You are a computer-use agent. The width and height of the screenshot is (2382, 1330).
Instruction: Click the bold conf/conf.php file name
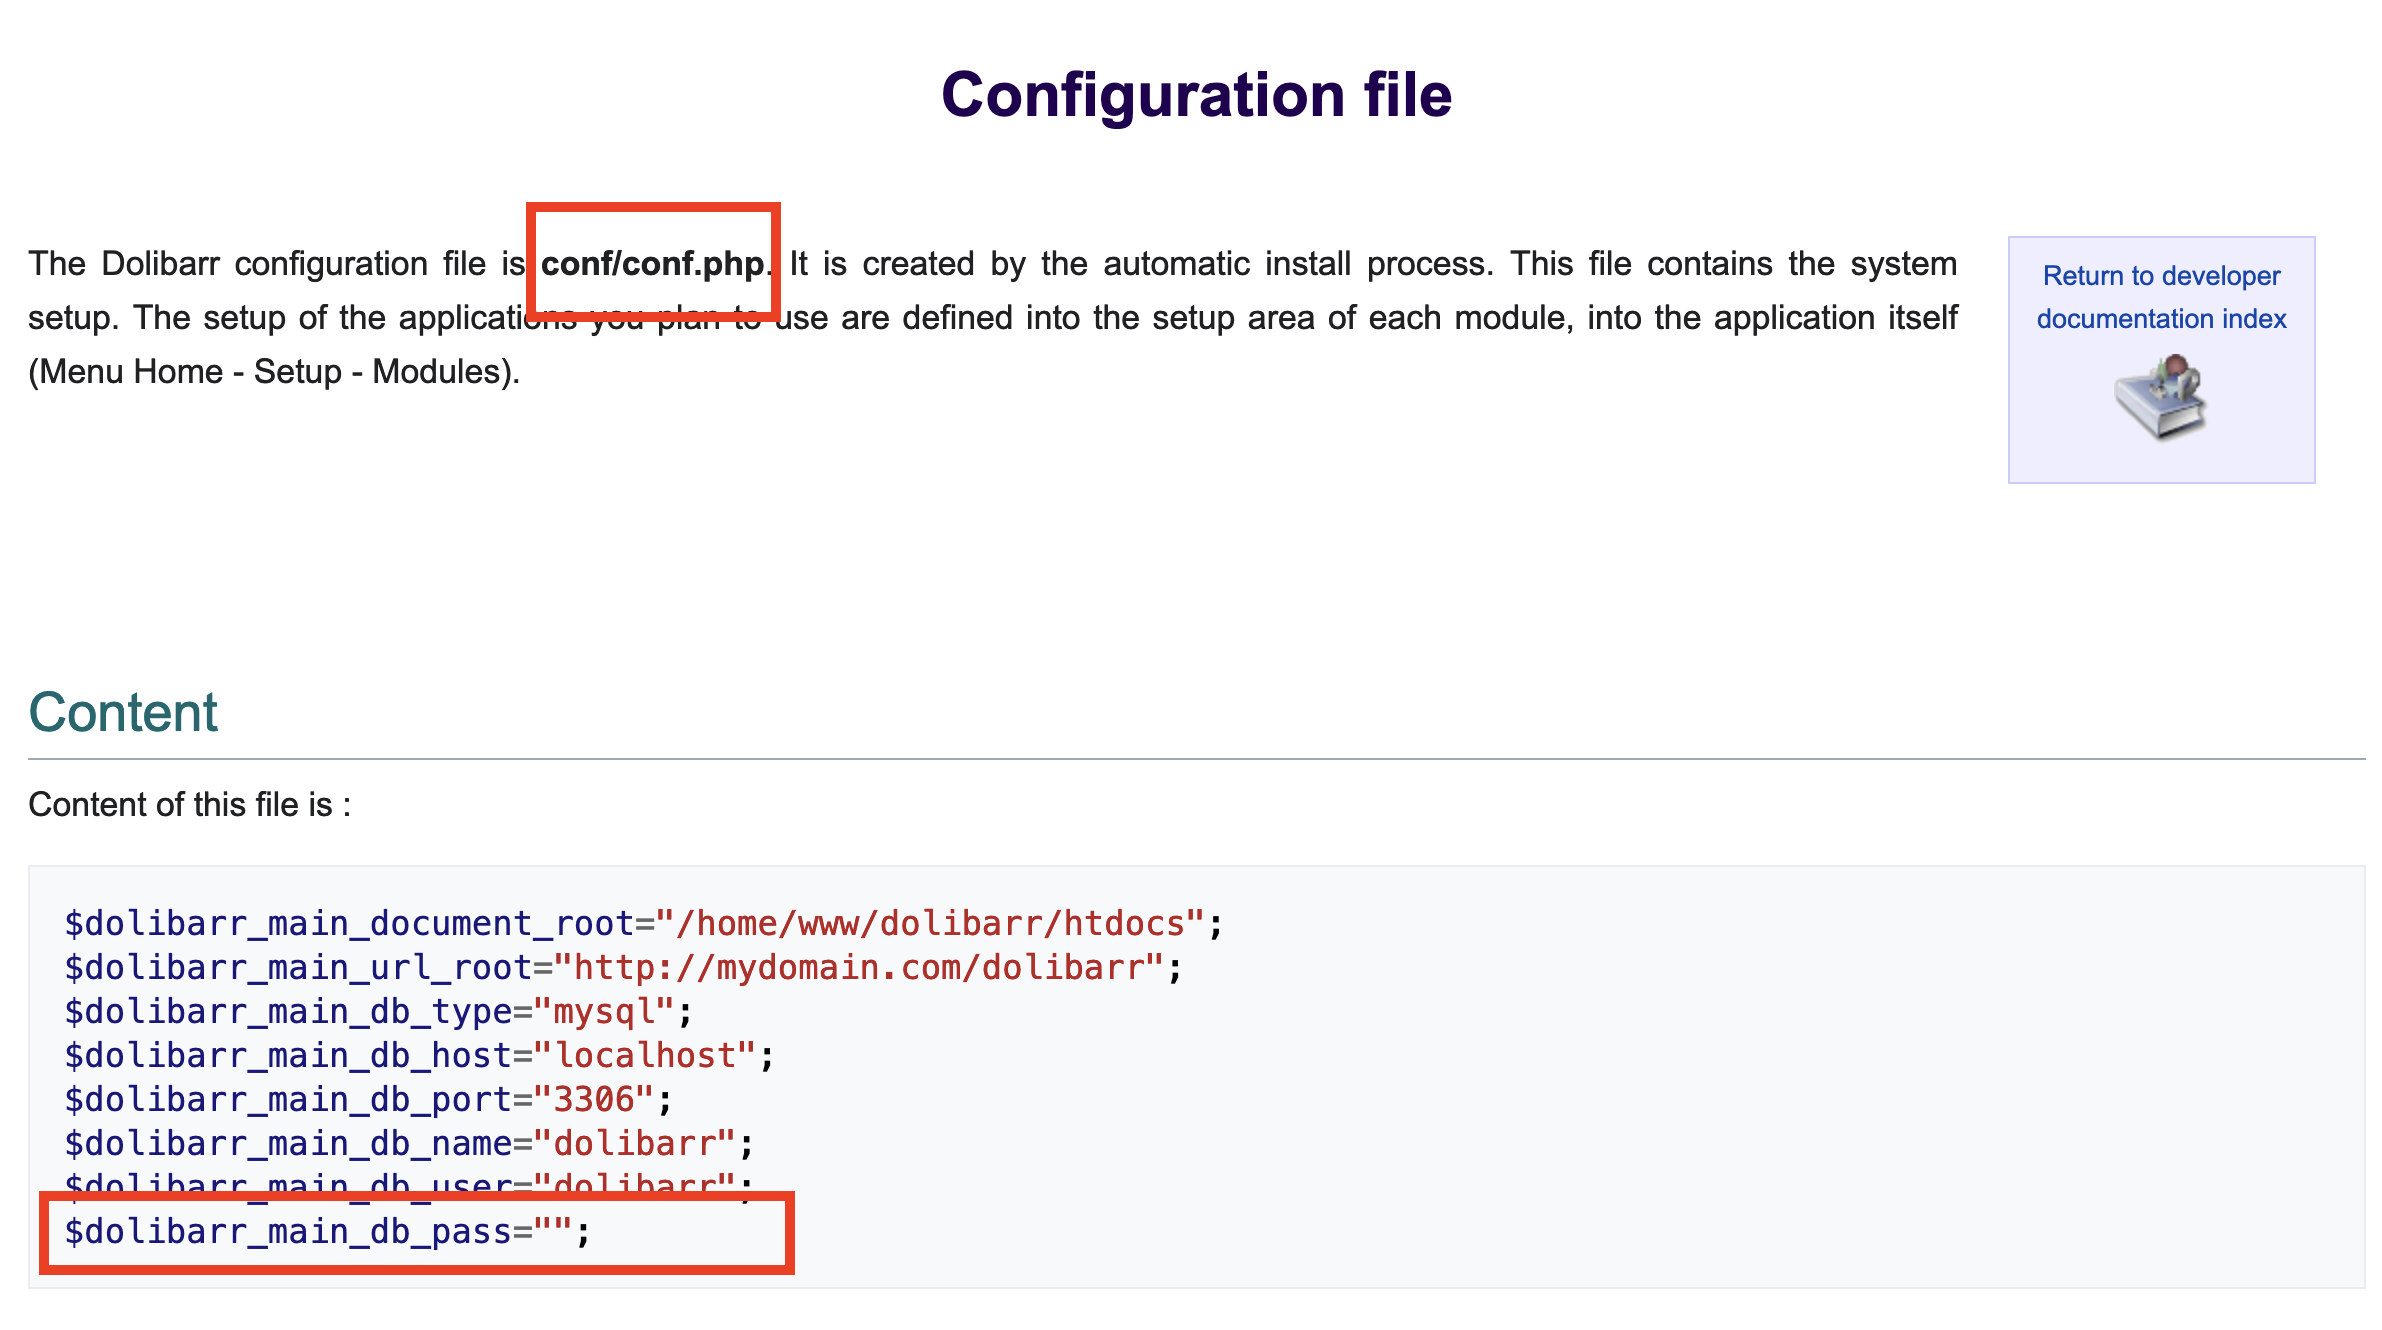tap(653, 264)
